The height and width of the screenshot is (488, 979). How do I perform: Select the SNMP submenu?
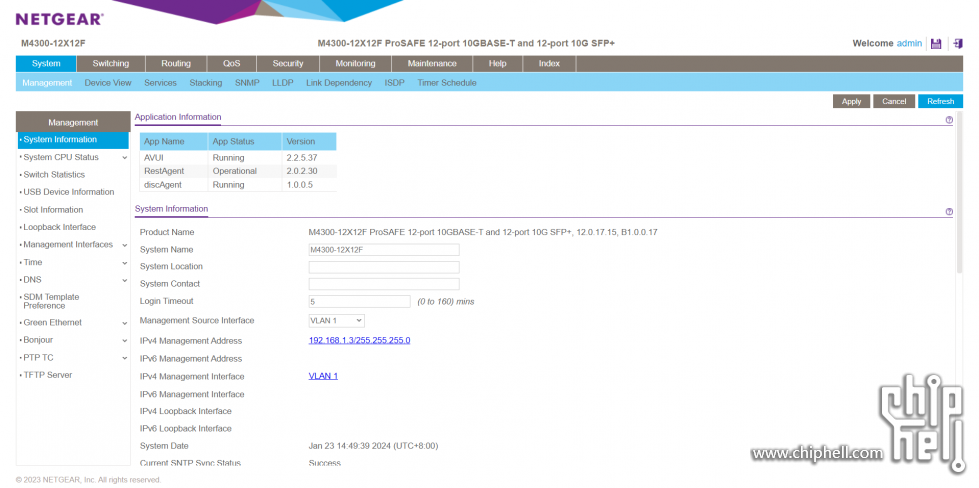[x=247, y=82]
